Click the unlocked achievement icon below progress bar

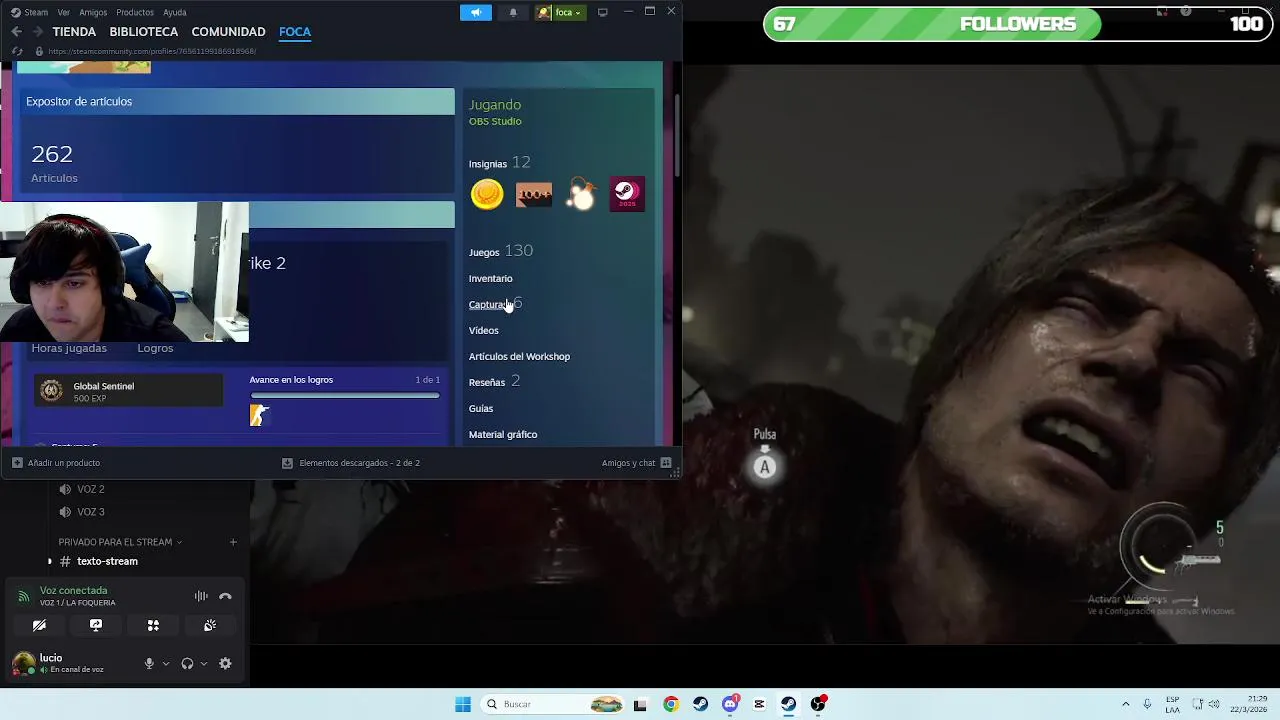point(259,415)
